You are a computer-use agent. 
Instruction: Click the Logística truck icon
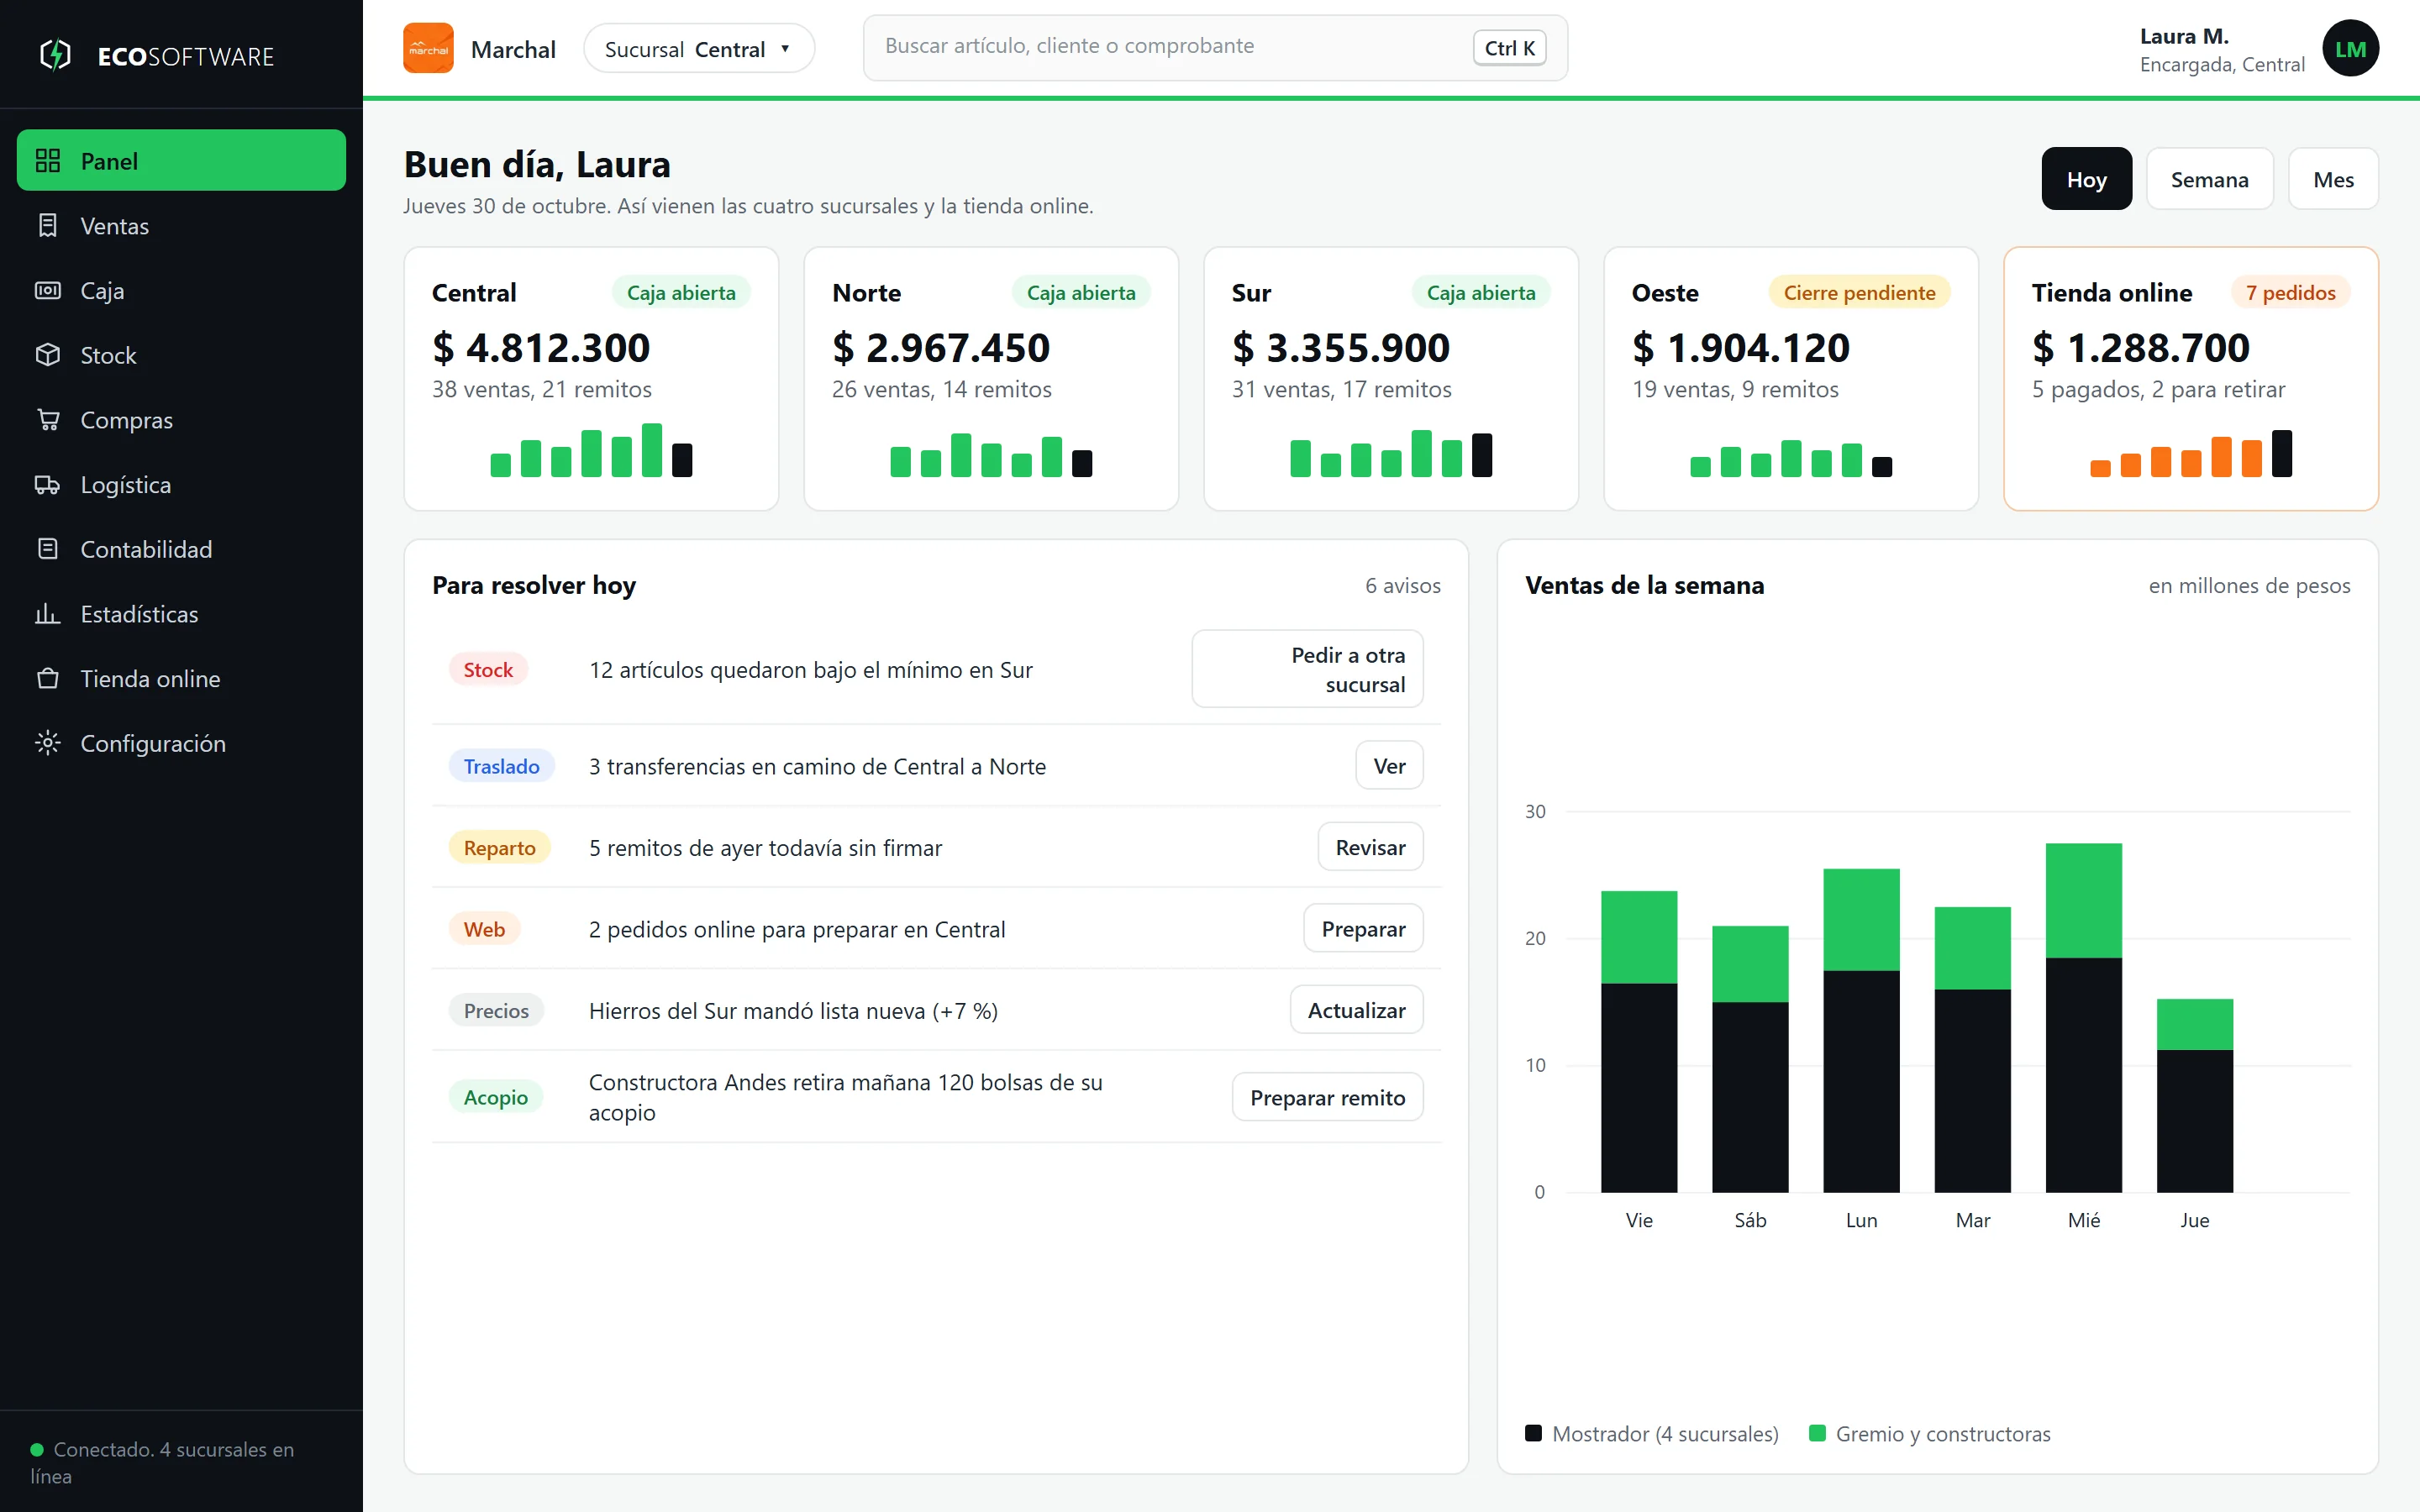coord(48,484)
